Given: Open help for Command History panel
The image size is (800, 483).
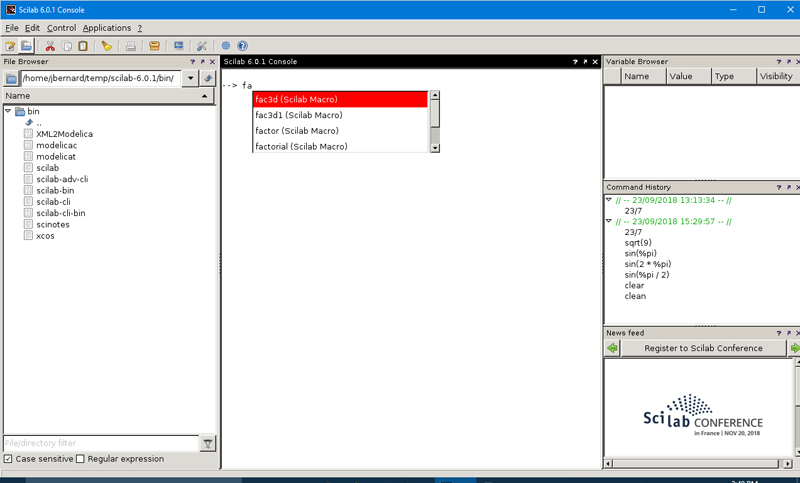Looking at the screenshot, I should pyautogui.click(x=779, y=187).
